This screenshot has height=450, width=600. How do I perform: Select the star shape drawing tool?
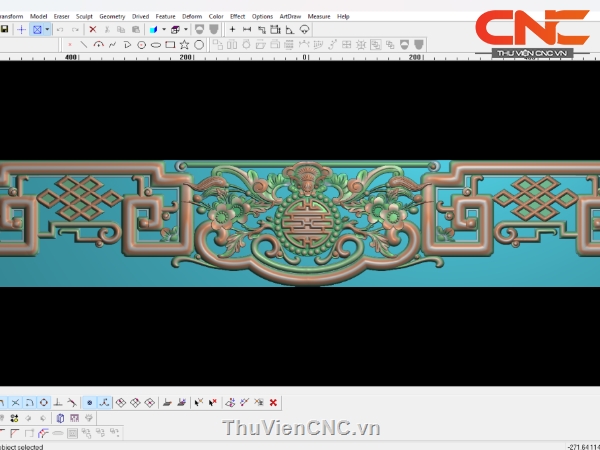(x=184, y=45)
